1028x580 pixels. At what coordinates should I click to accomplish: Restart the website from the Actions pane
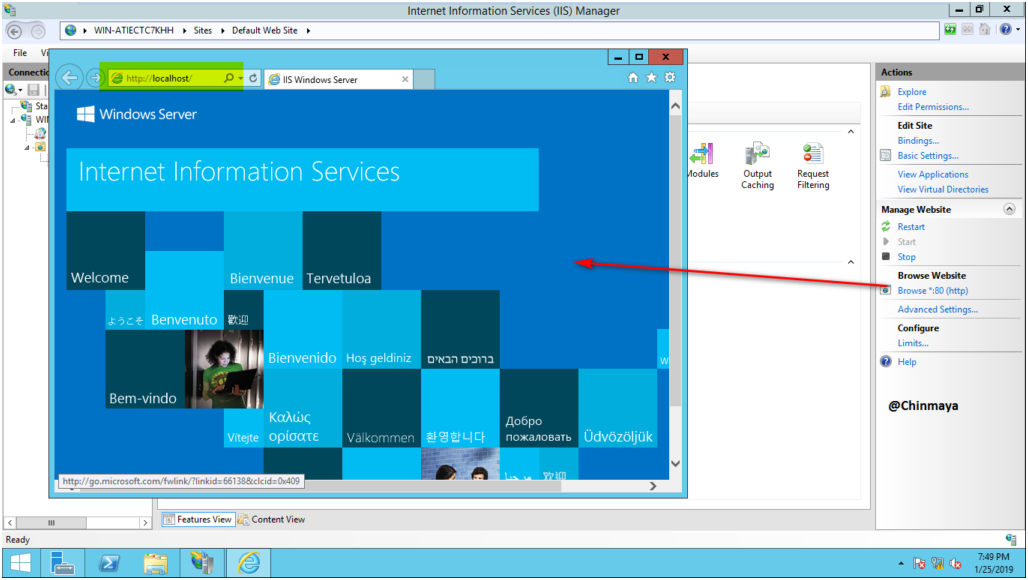click(x=911, y=227)
